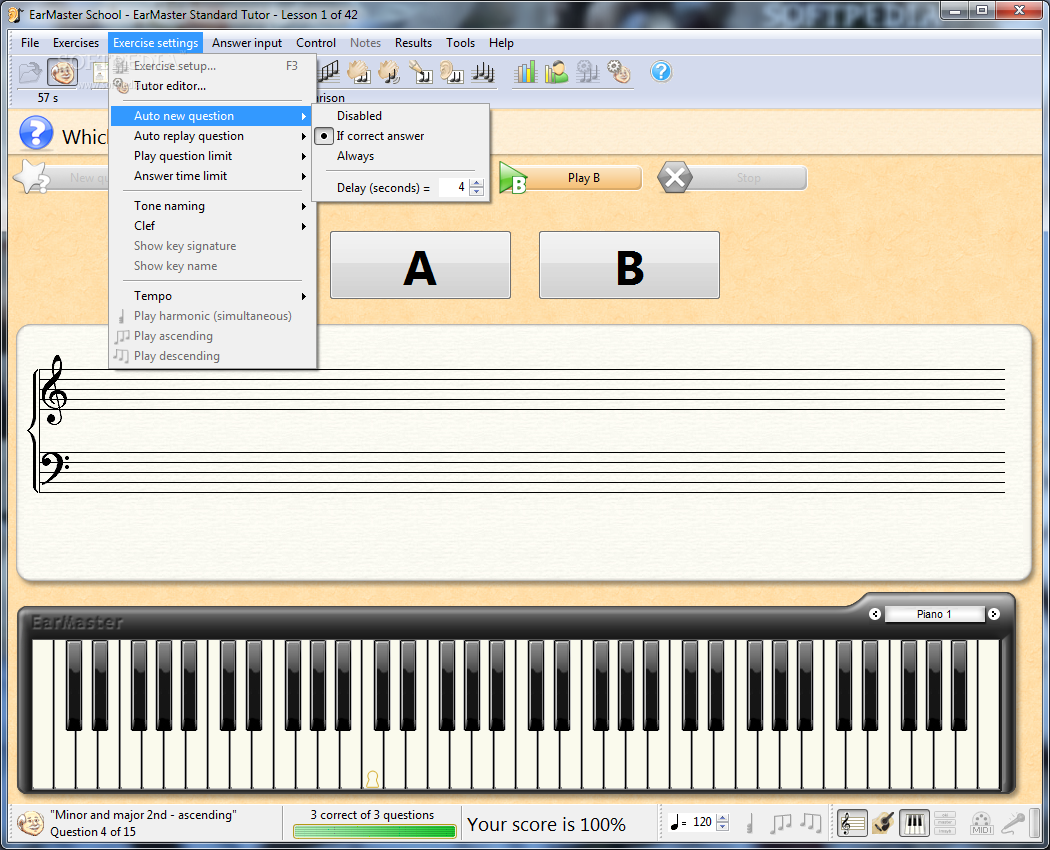Click the tempo value field showing 120
The image size is (1050, 850).
[702, 823]
